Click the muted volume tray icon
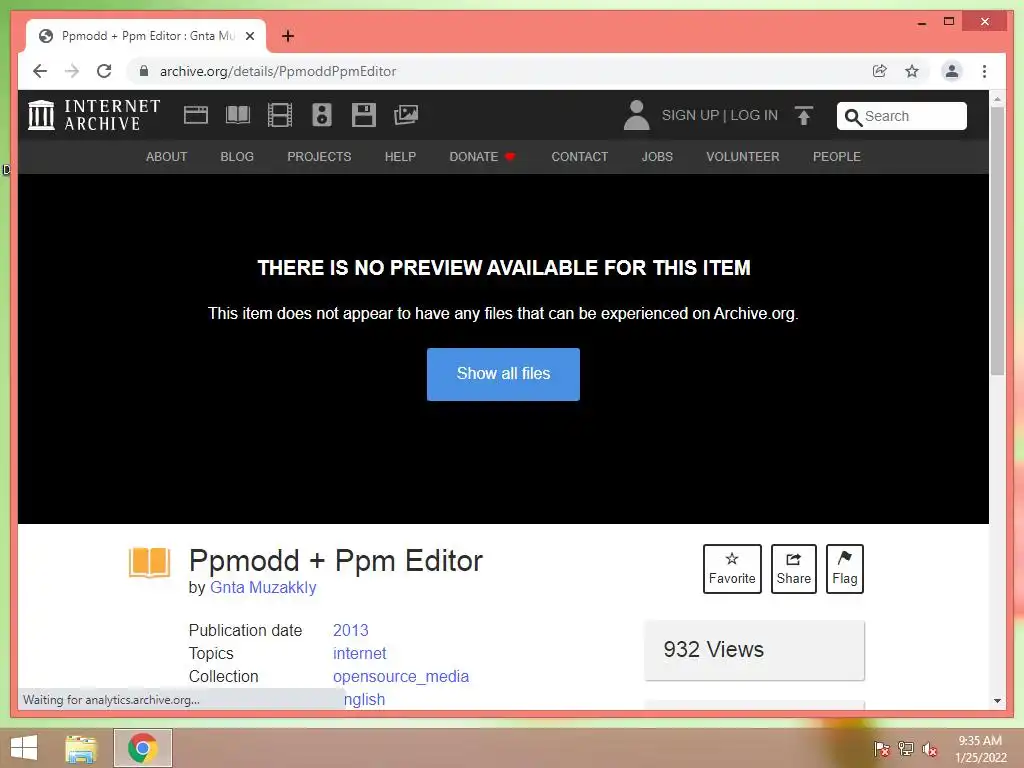The width and height of the screenshot is (1024, 768). pyautogui.click(x=929, y=748)
